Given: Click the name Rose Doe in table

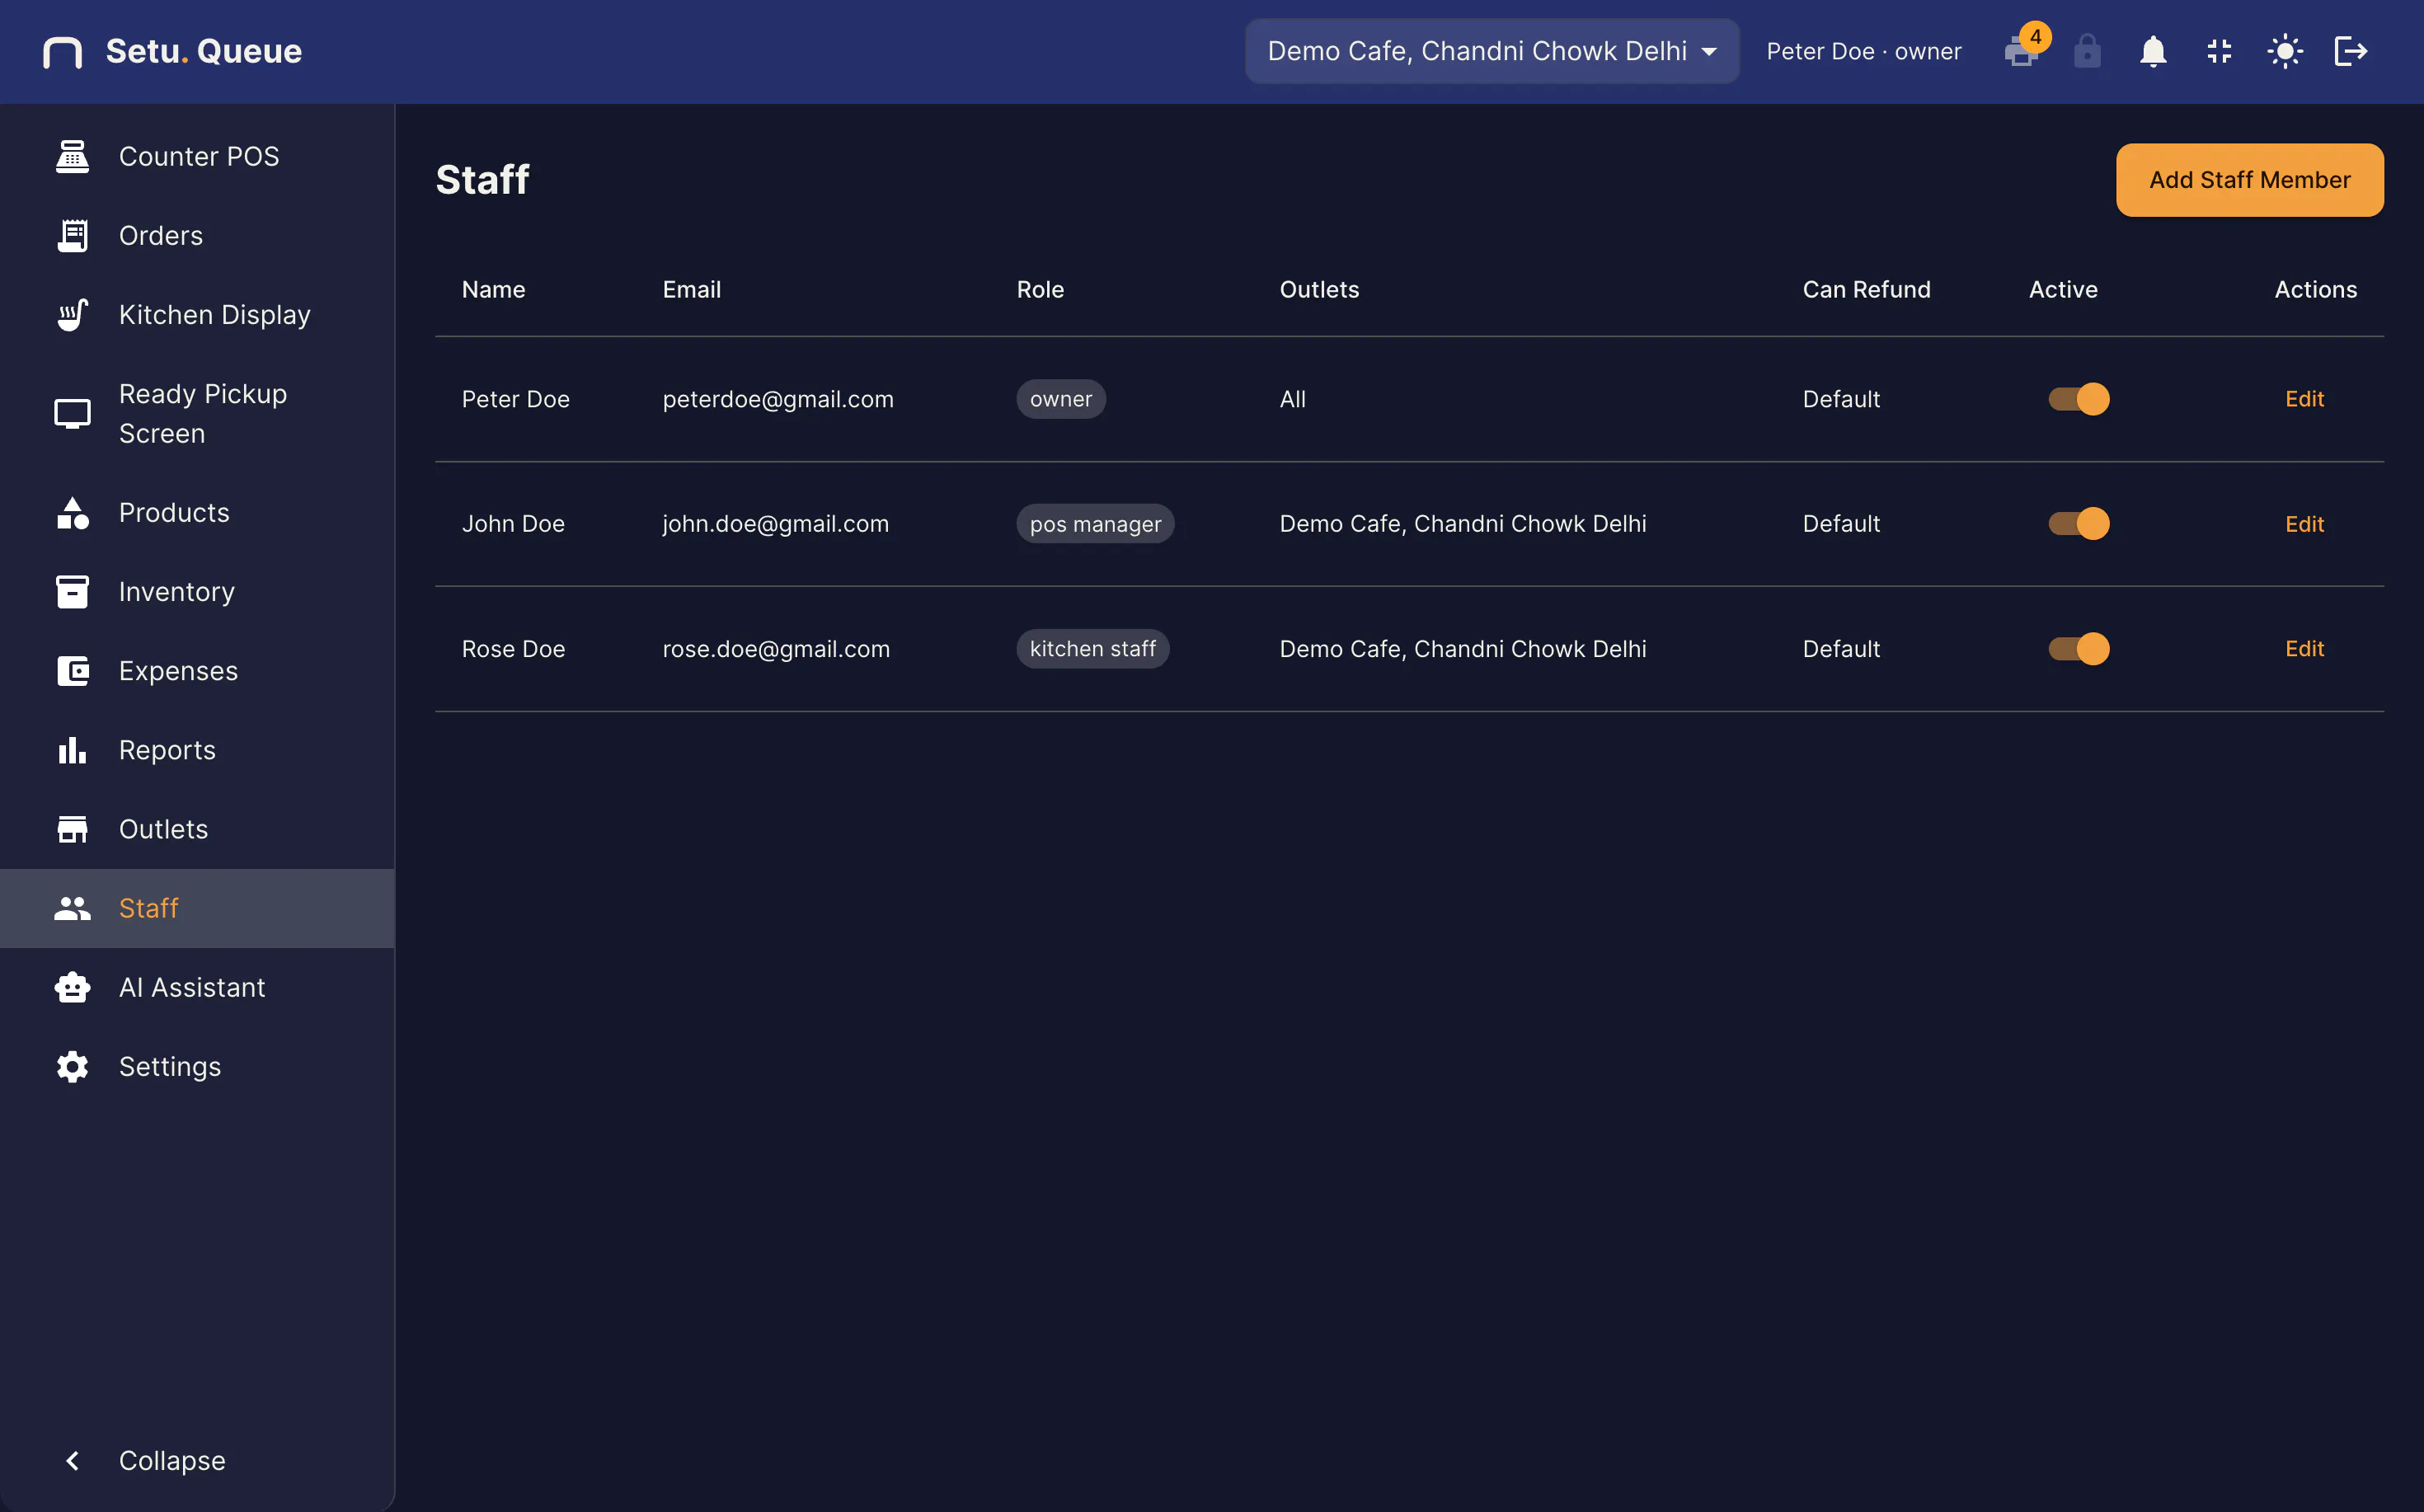Looking at the screenshot, I should tap(513, 648).
